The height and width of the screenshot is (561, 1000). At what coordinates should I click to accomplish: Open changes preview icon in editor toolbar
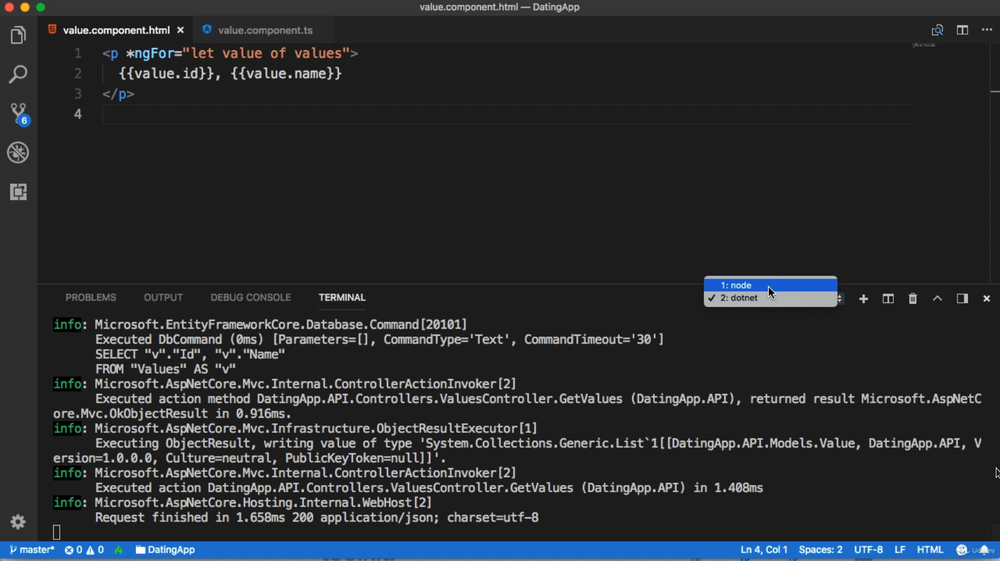pyautogui.click(x=937, y=30)
